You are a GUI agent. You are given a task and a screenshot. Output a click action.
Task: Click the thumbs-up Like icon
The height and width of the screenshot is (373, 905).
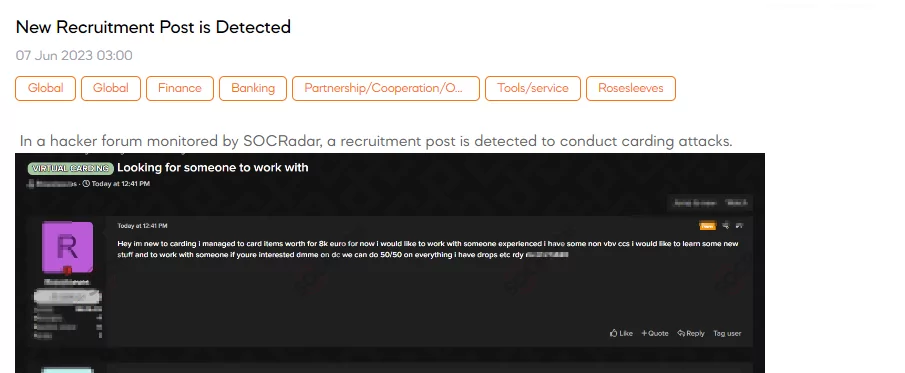point(614,333)
